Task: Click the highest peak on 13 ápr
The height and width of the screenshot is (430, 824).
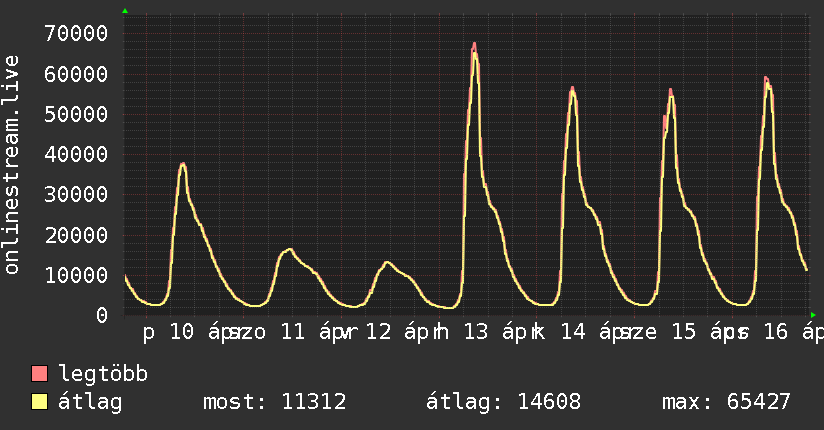Action: pyautogui.click(x=474, y=44)
